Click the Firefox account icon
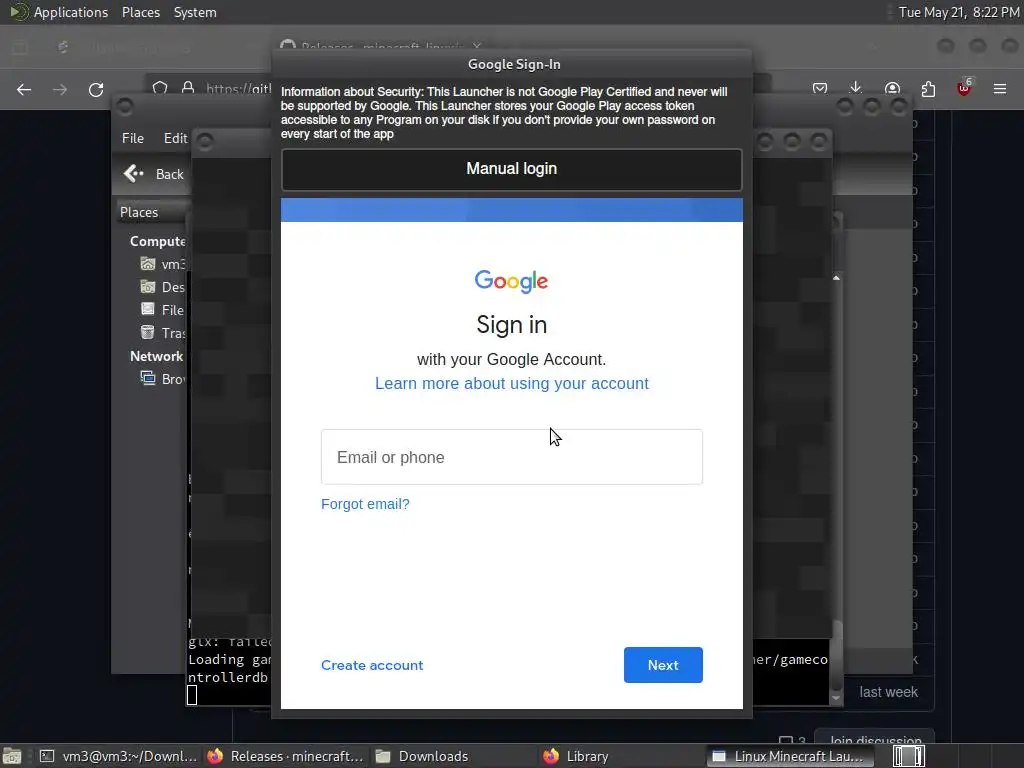Viewport: 1024px width, 768px height. pyautogui.click(x=892, y=89)
